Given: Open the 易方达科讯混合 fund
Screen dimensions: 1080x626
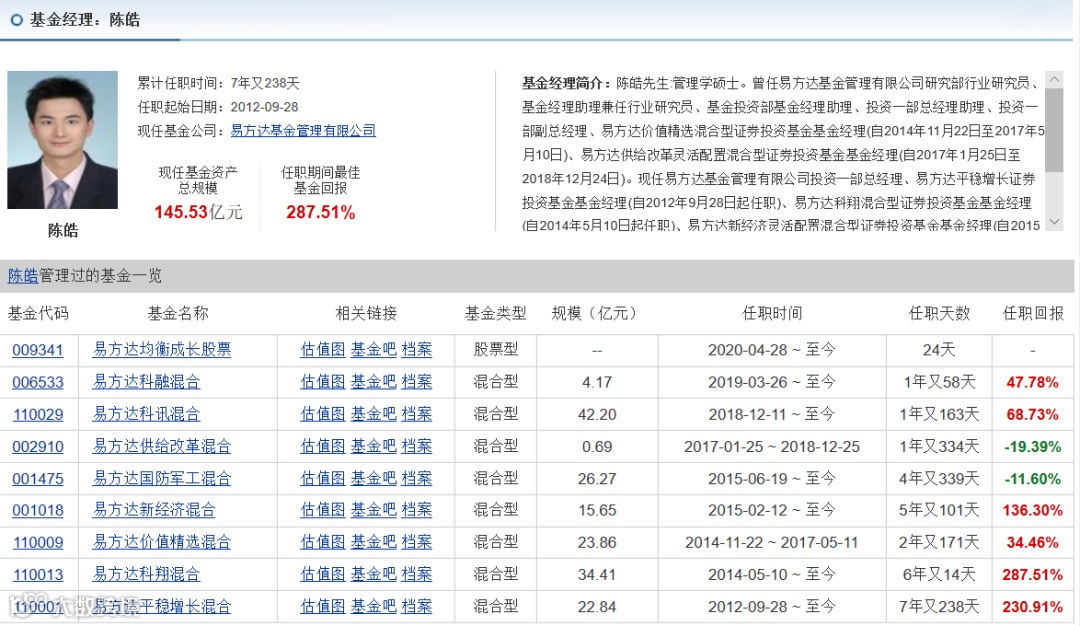Looking at the screenshot, I should point(146,414).
